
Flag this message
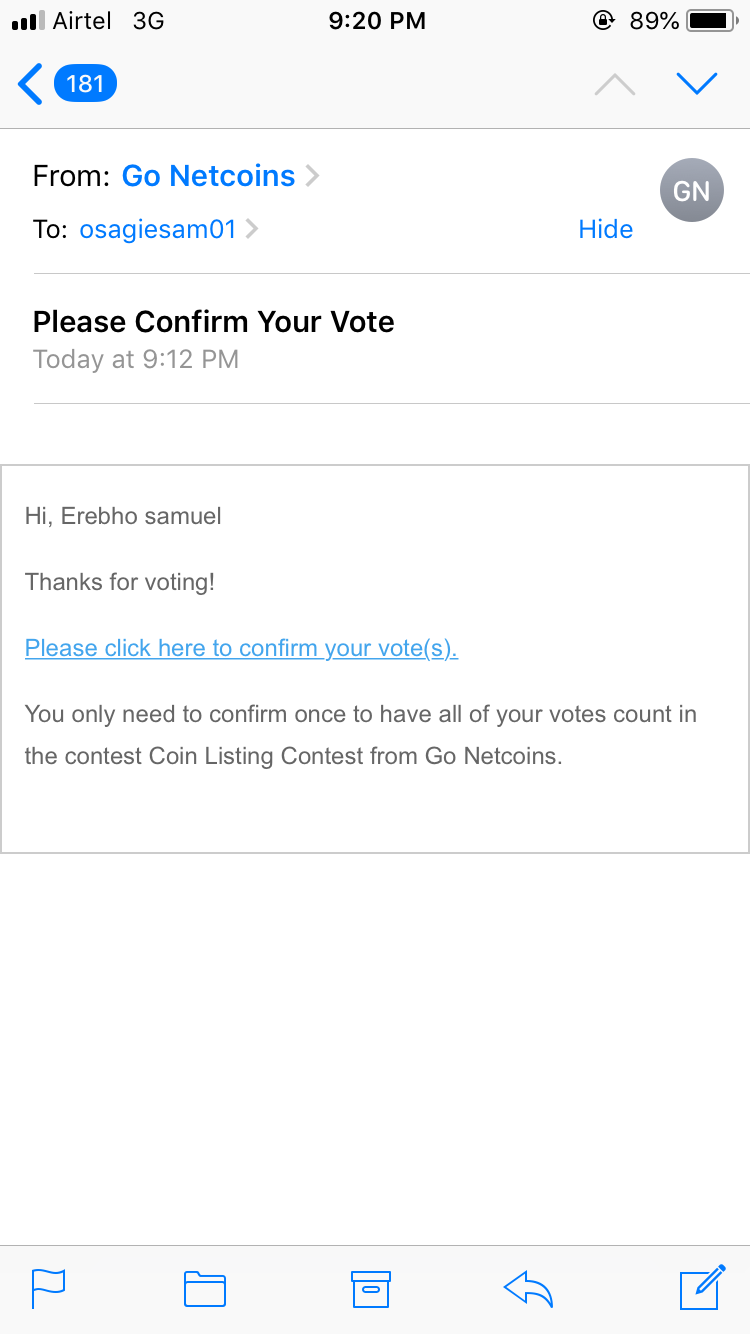click(x=49, y=1288)
